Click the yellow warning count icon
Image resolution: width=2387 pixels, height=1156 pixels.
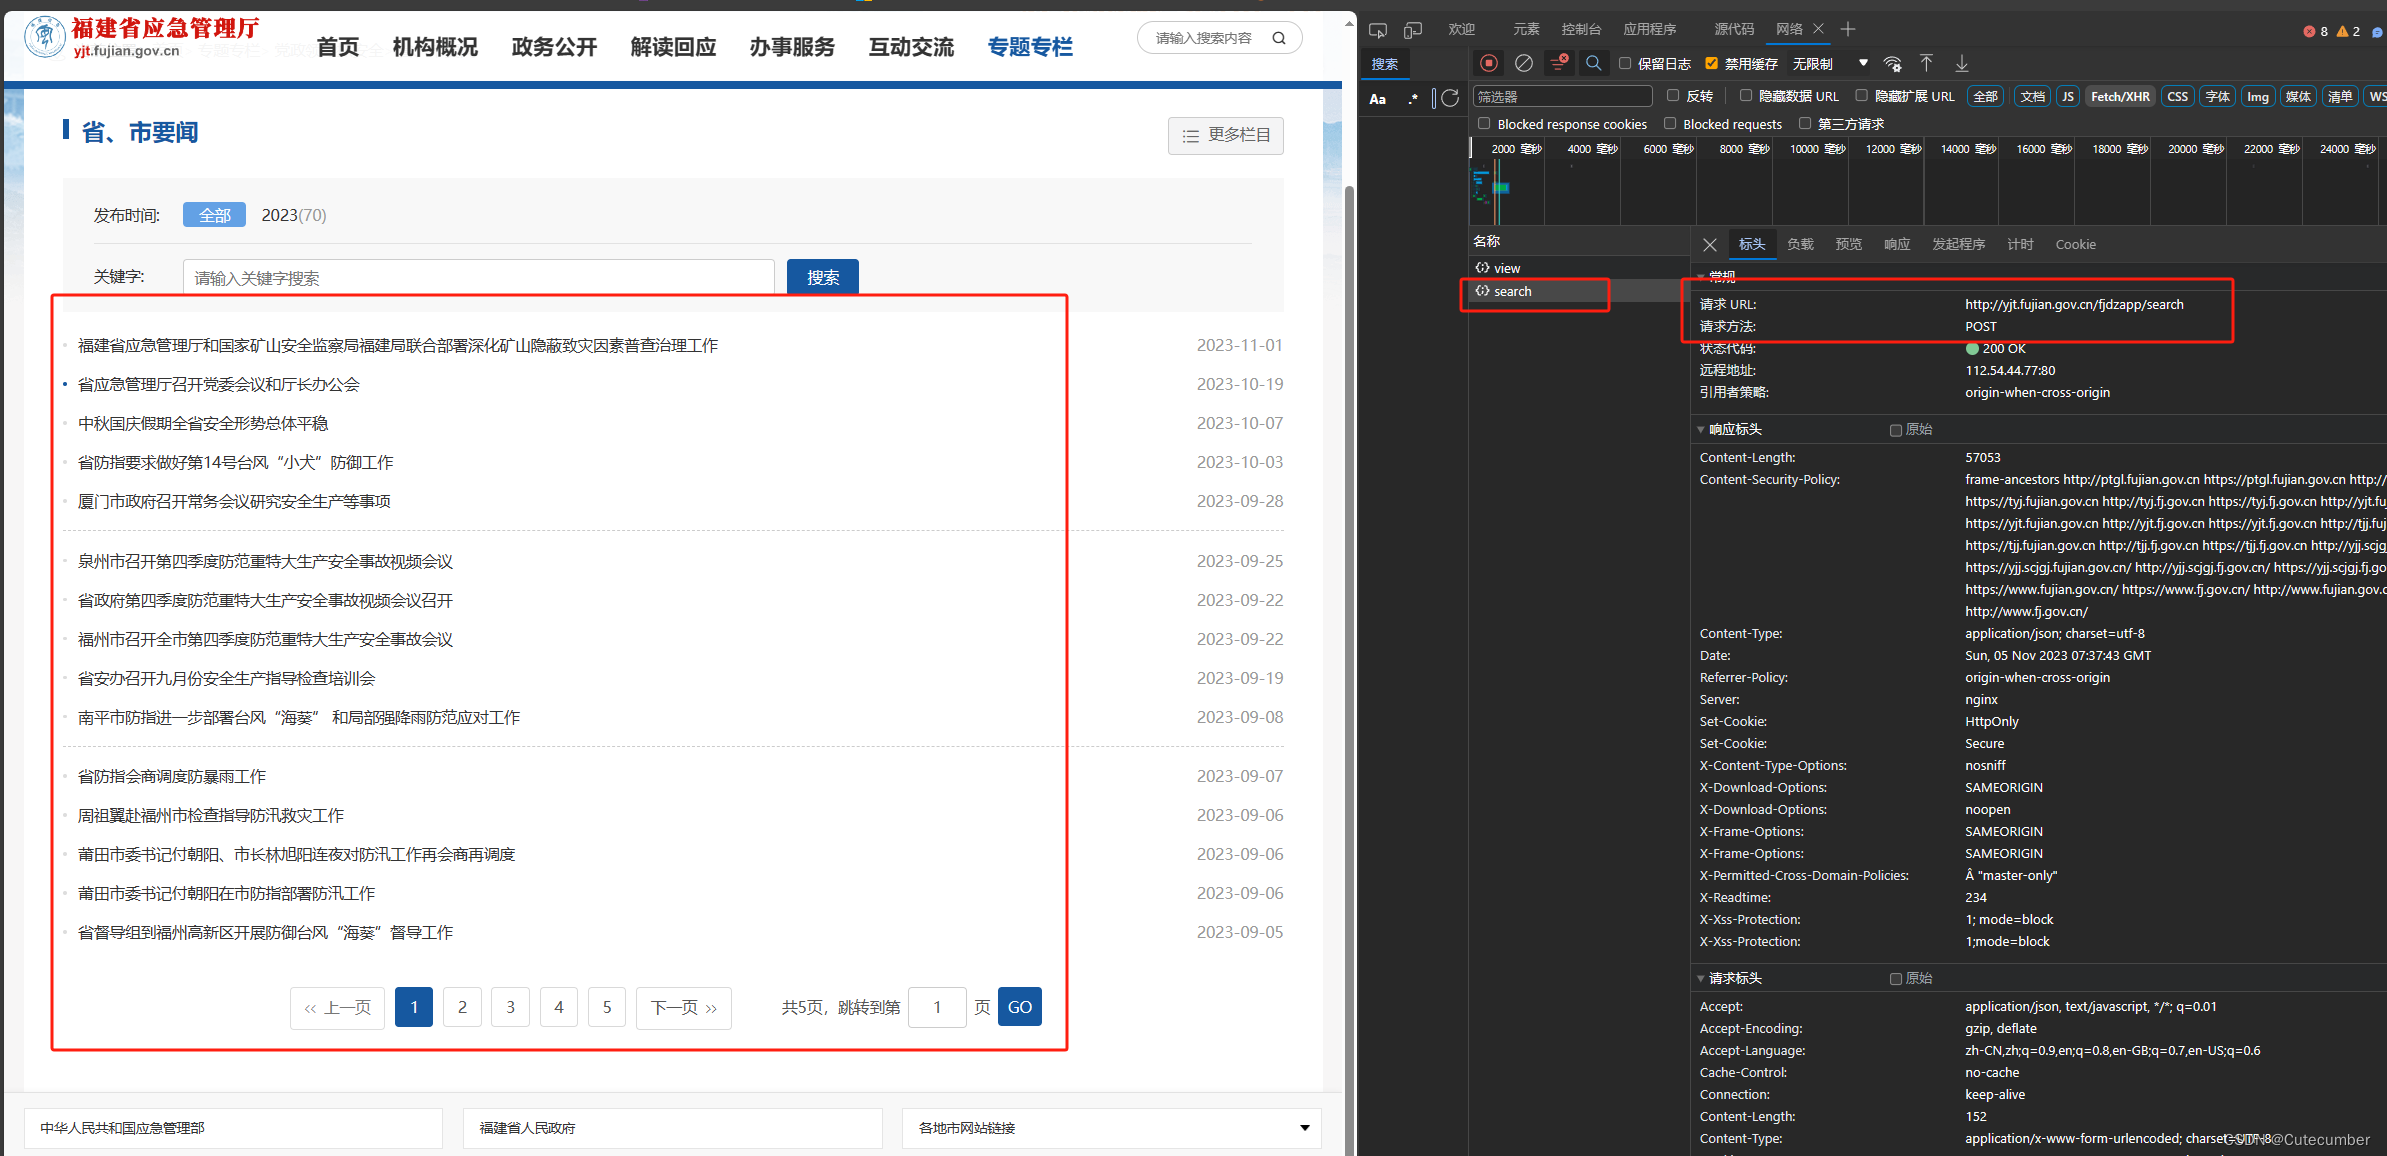pyautogui.click(x=2342, y=31)
